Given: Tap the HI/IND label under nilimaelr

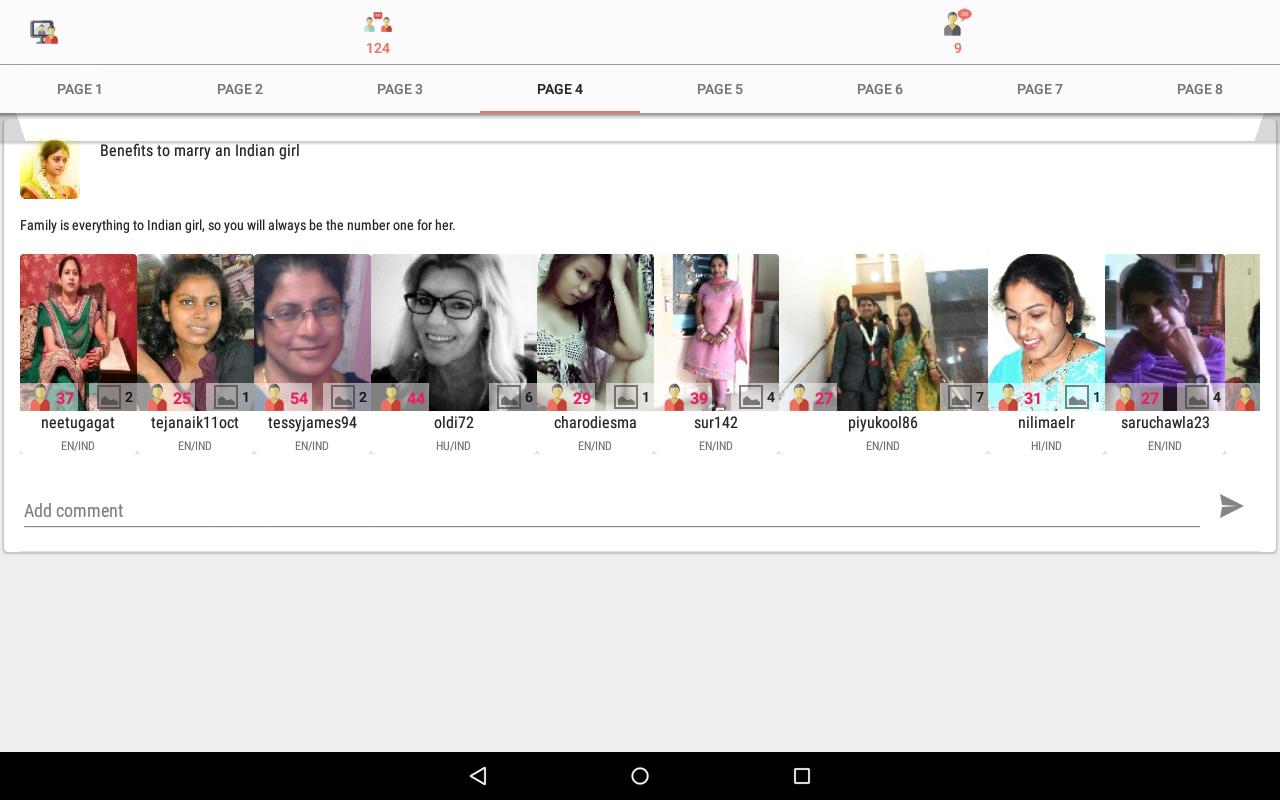Looking at the screenshot, I should tap(1046, 446).
